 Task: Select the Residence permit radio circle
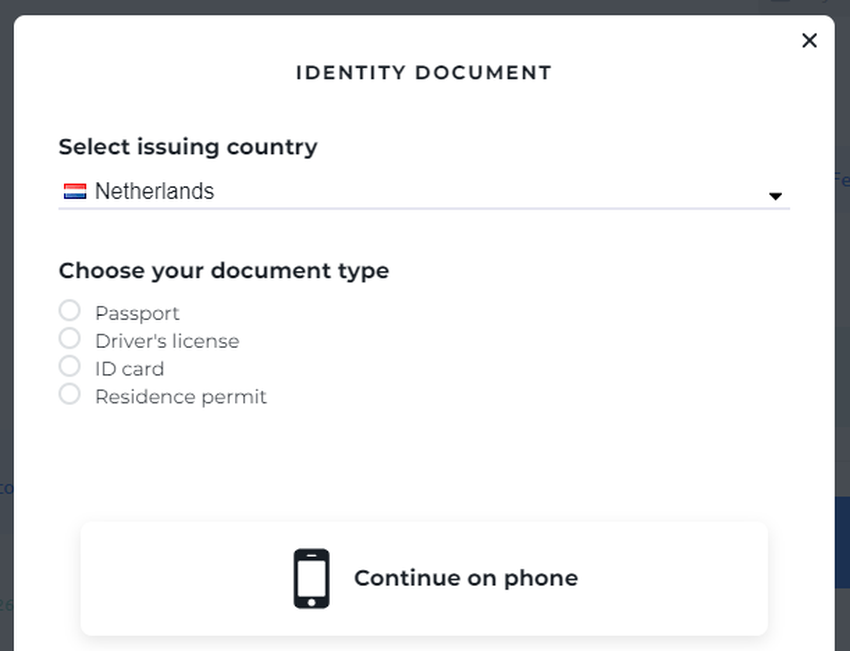tap(69, 394)
